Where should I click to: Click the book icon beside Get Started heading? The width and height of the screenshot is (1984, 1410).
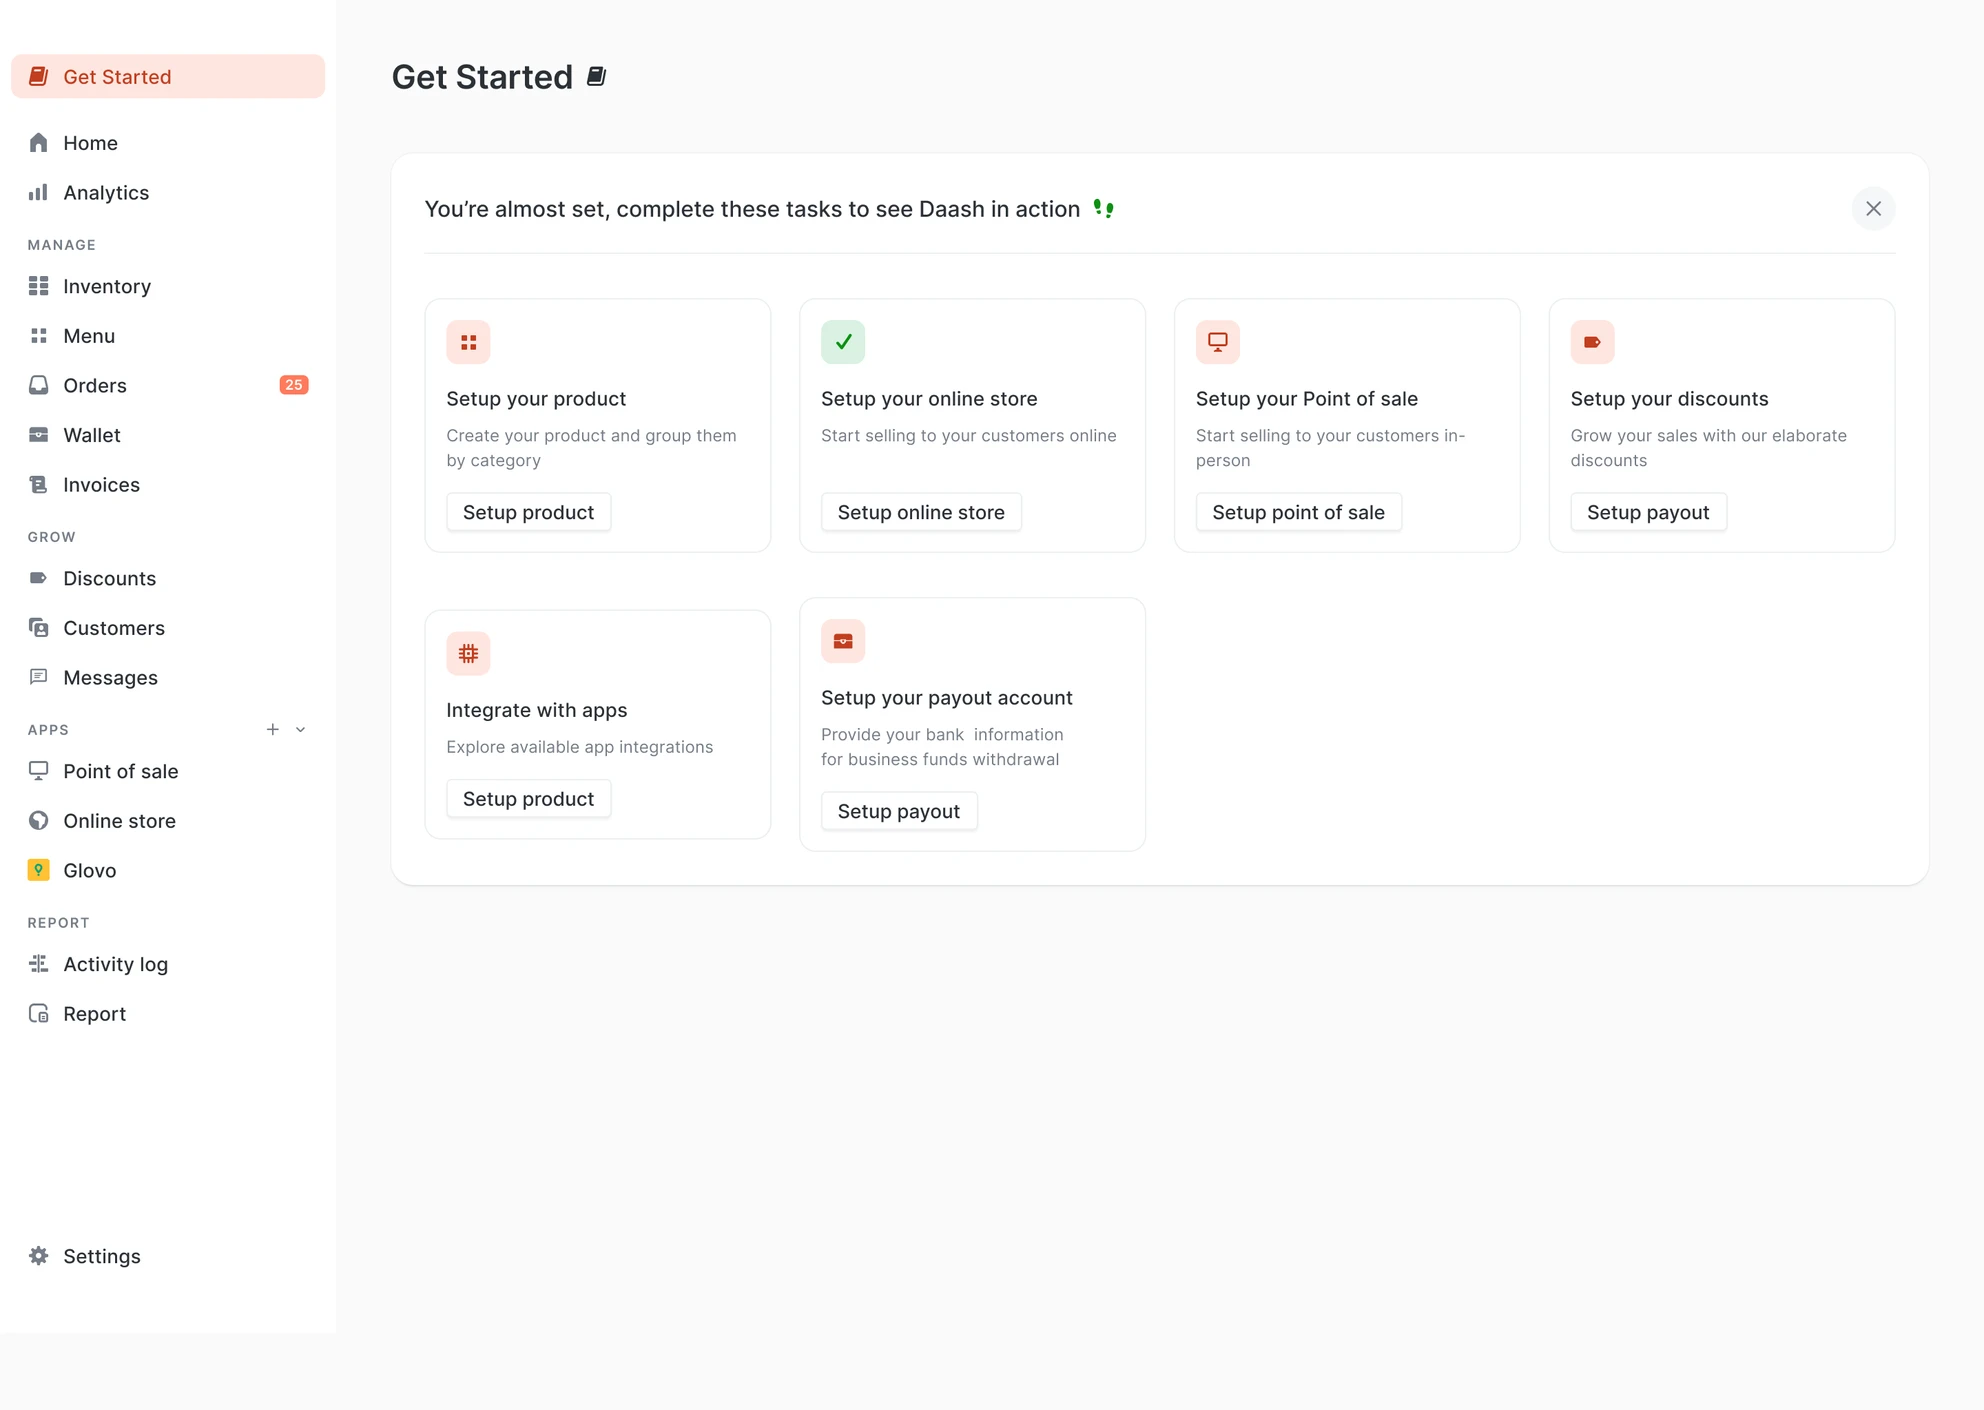pos(596,76)
